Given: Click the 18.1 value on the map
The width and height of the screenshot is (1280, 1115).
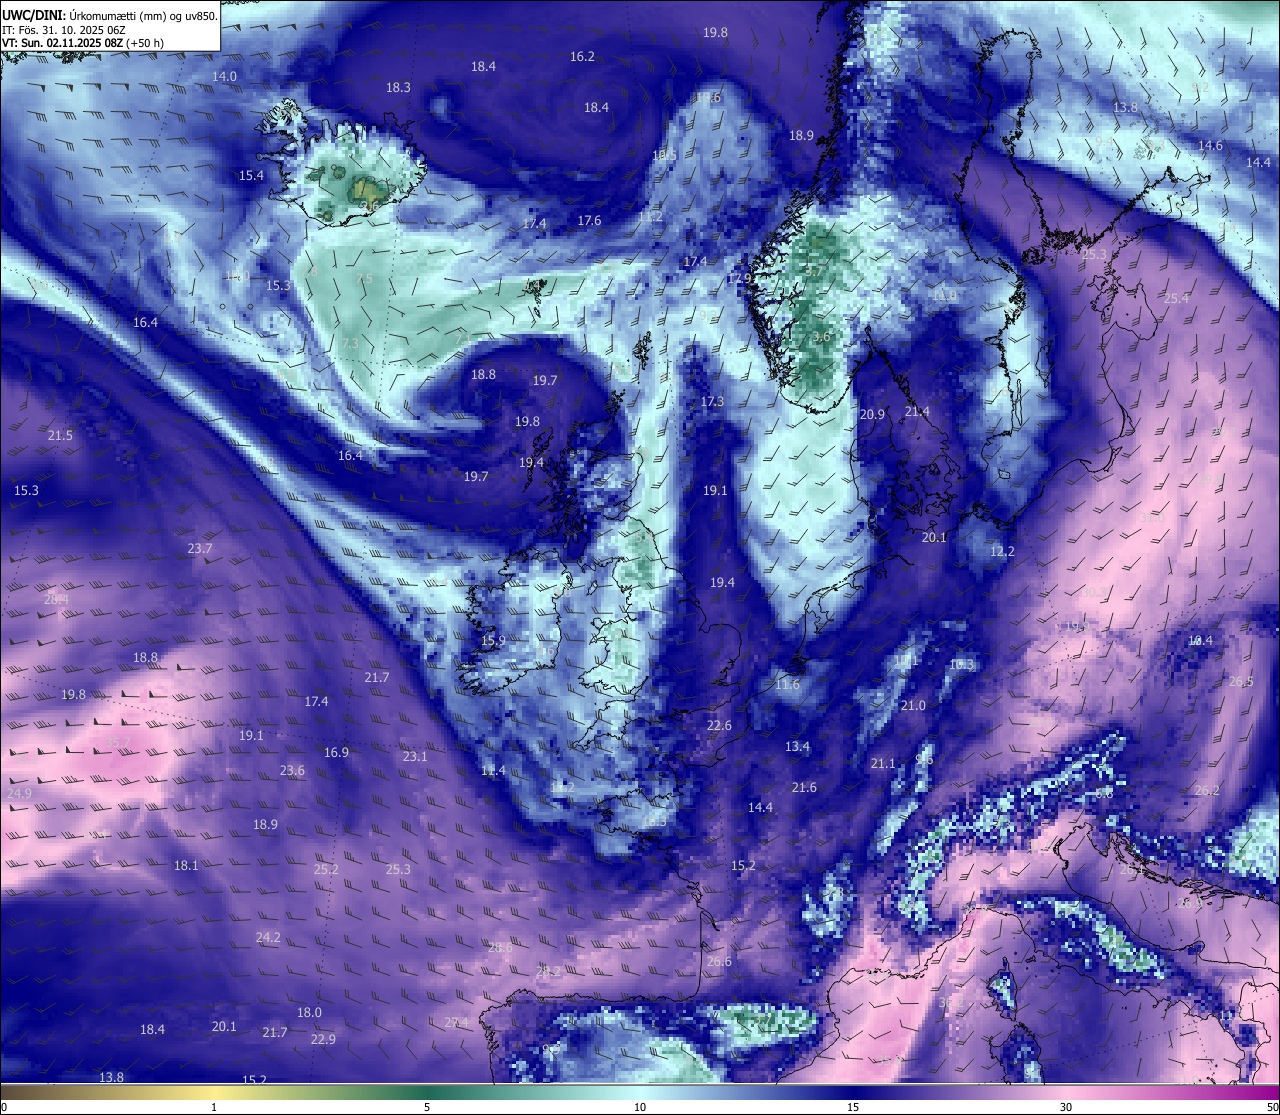Looking at the screenshot, I should click(x=186, y=866).
